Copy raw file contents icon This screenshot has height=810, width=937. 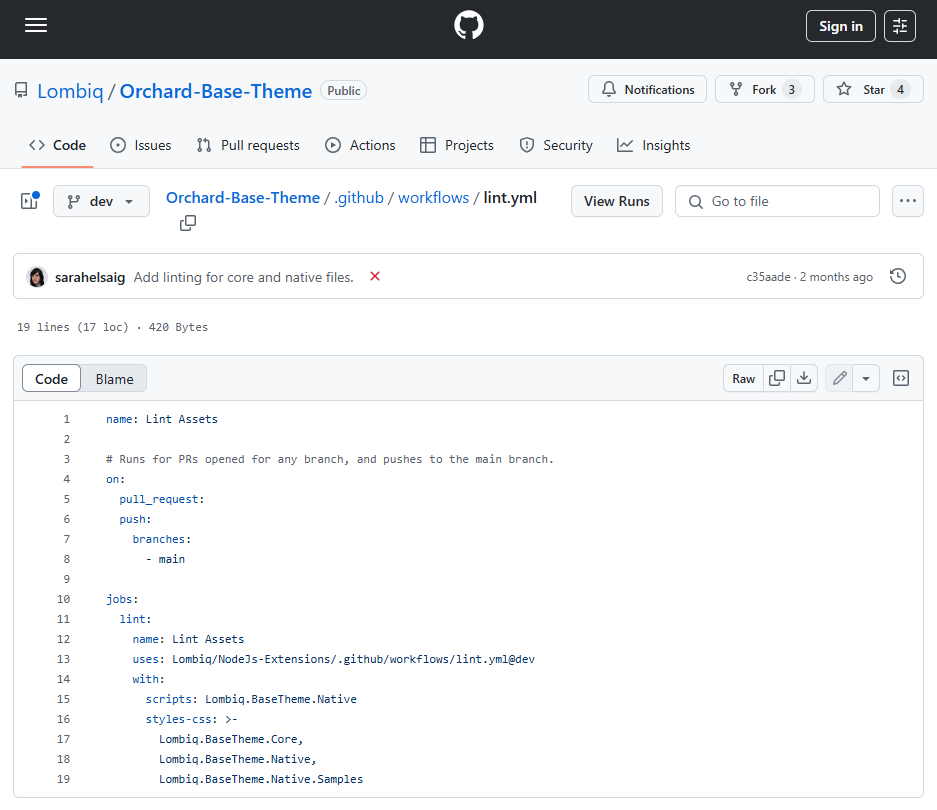pyautogui.click(x=777, y=378)
